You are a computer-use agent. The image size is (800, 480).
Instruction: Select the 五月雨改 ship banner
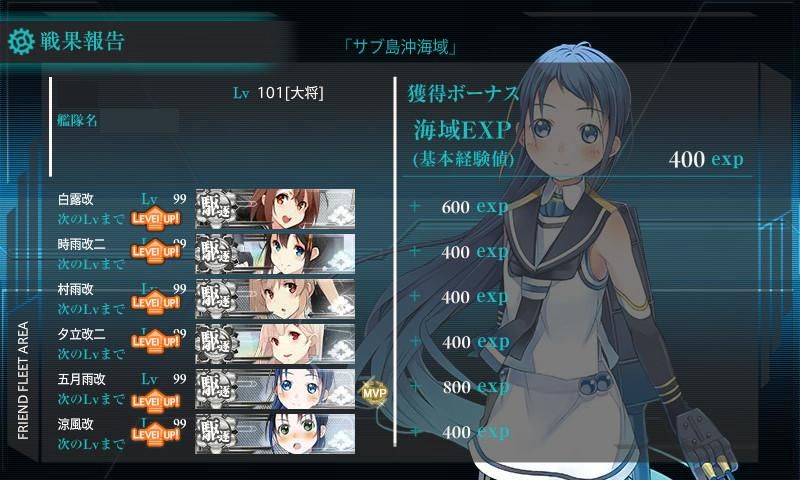[275, 389]
